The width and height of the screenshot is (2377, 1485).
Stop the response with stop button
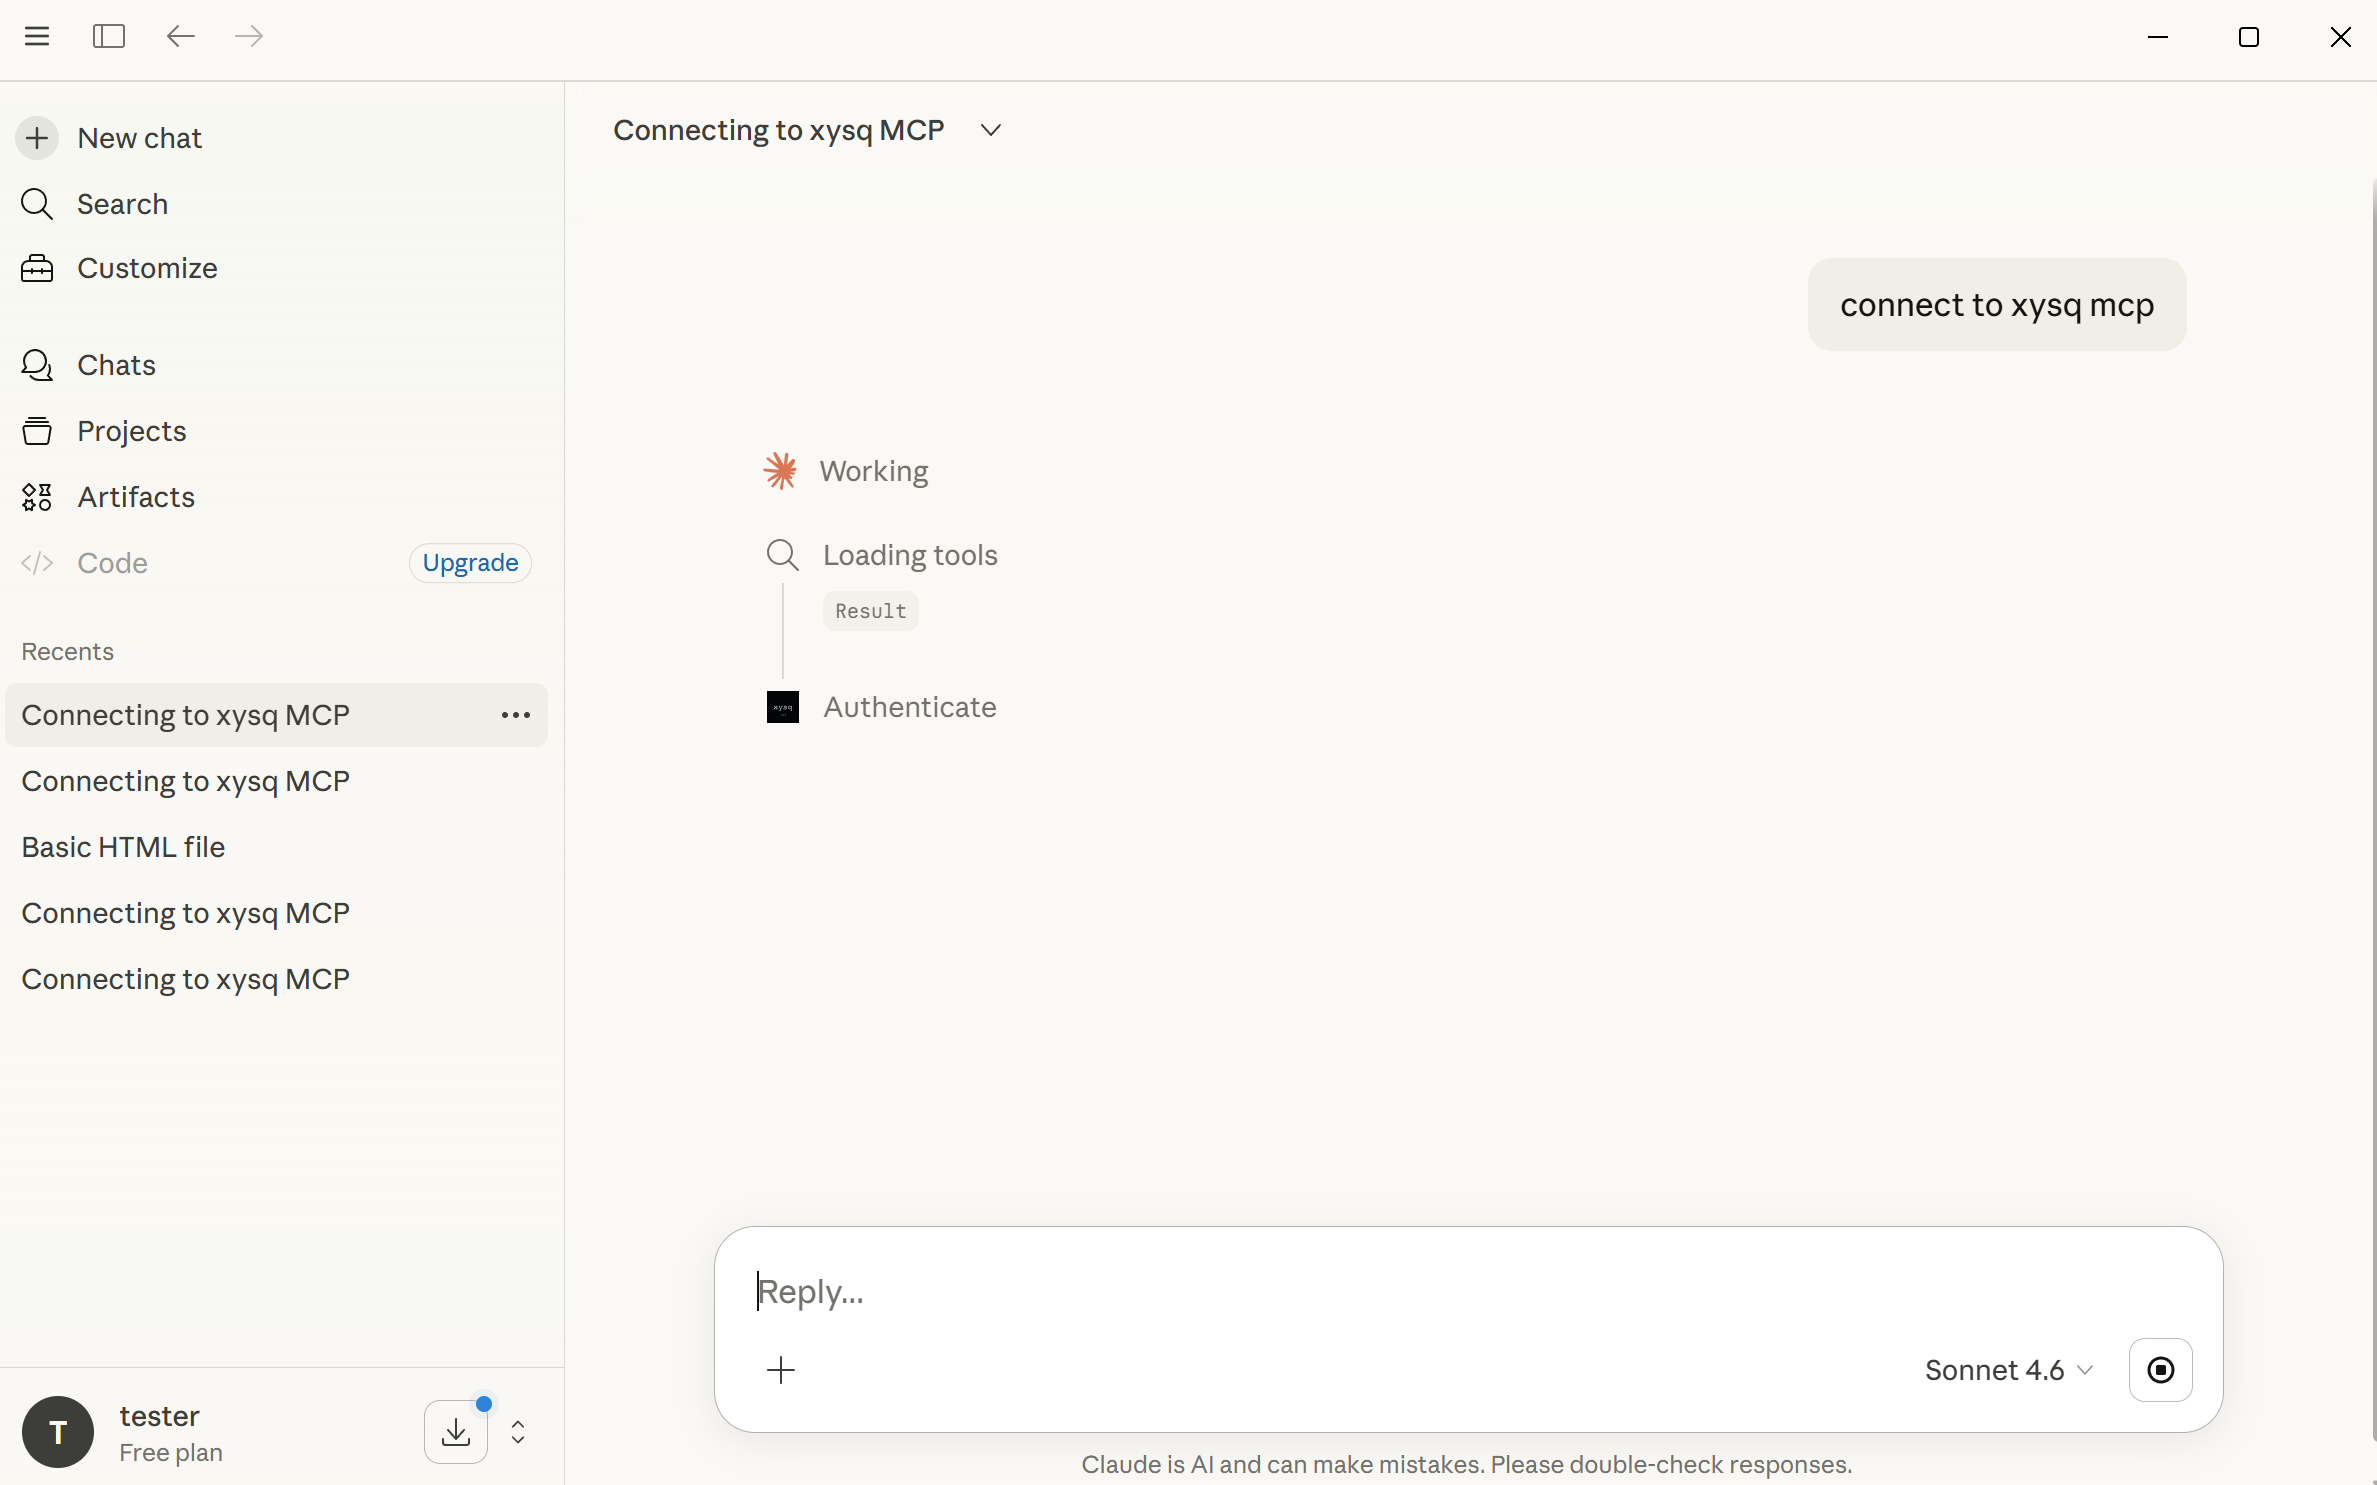pos(2160,1370)
